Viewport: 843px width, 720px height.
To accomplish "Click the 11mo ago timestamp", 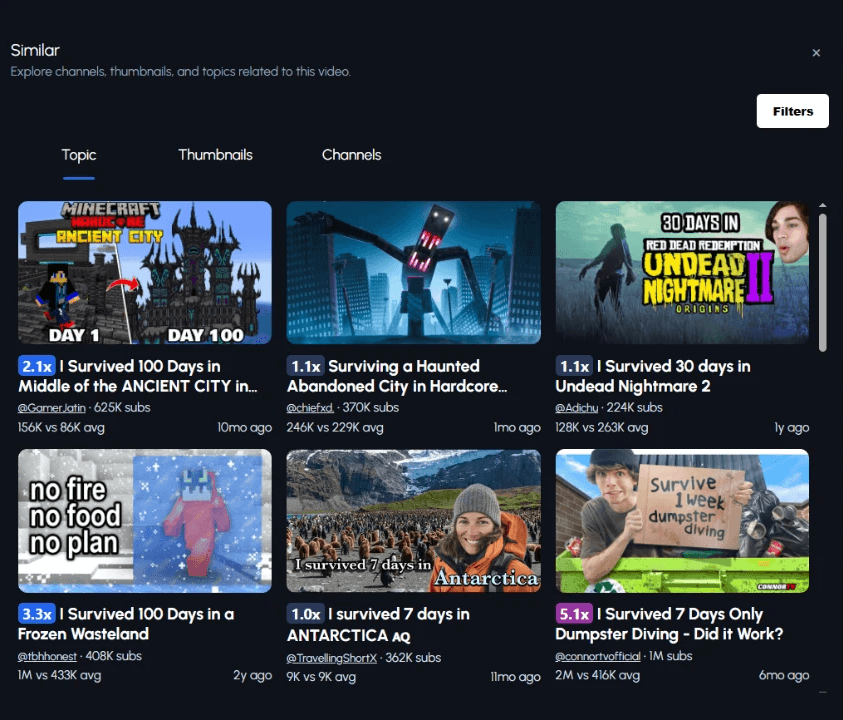I will [515, 677].
